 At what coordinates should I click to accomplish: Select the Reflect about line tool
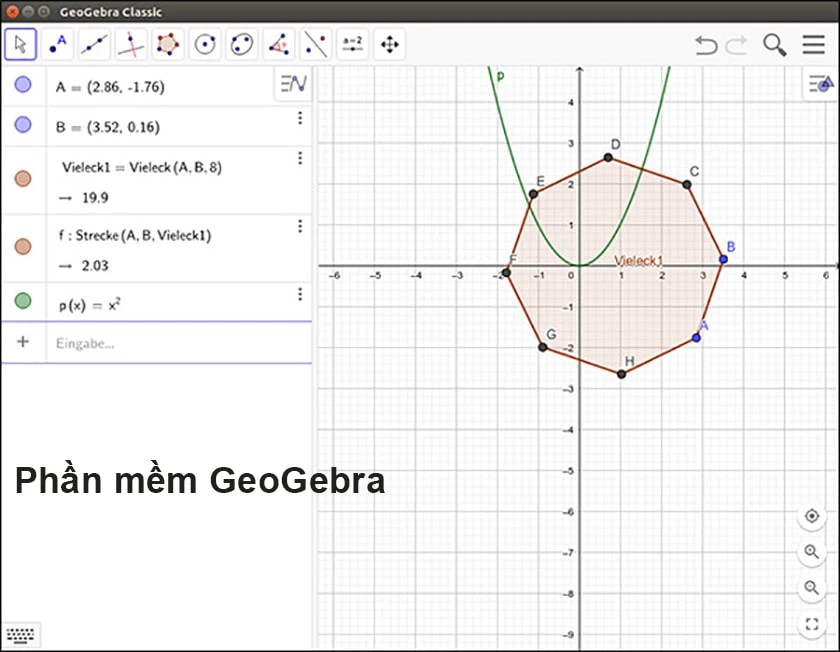316,44
